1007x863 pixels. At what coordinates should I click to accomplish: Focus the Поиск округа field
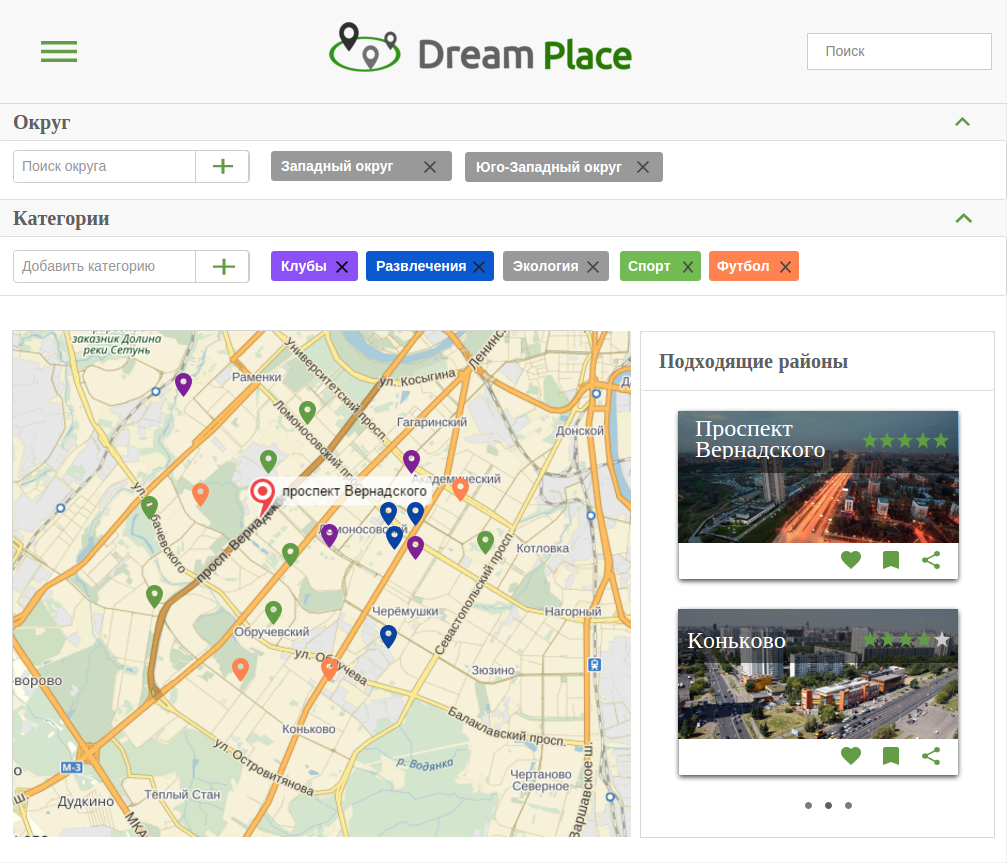(x=104, y=166)
